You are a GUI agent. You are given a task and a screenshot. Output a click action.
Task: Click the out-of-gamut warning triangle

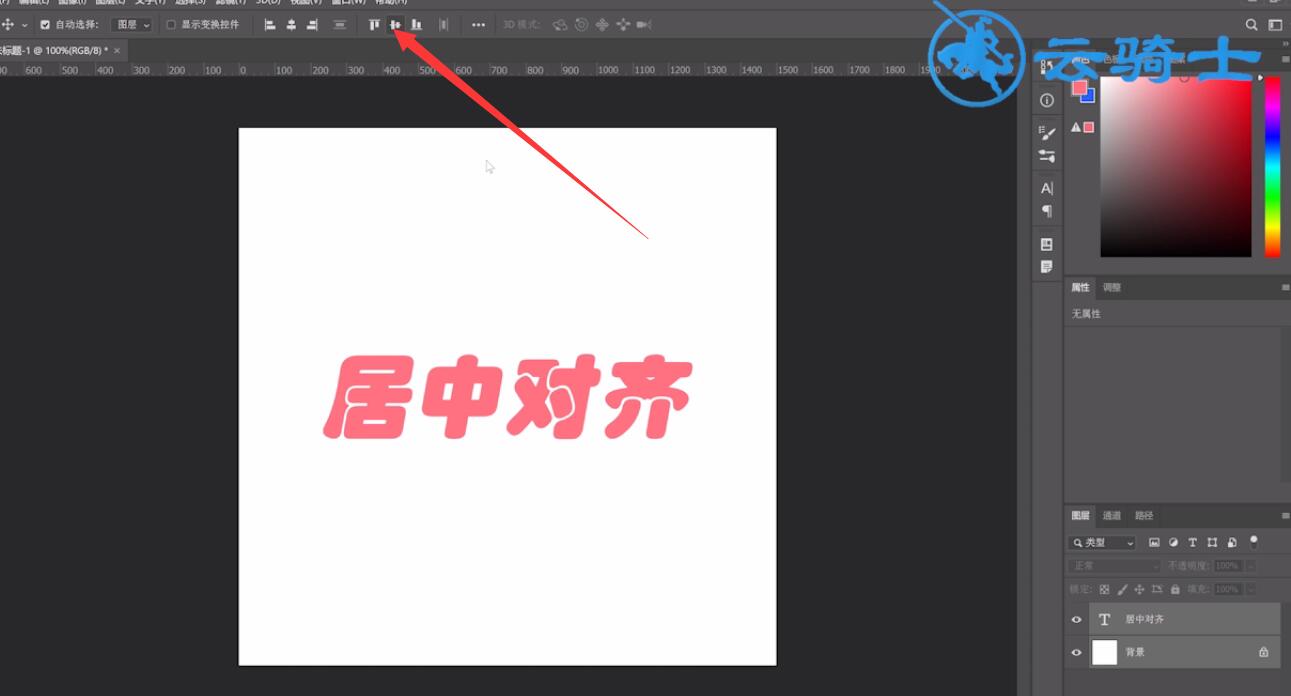point(1076,127)
